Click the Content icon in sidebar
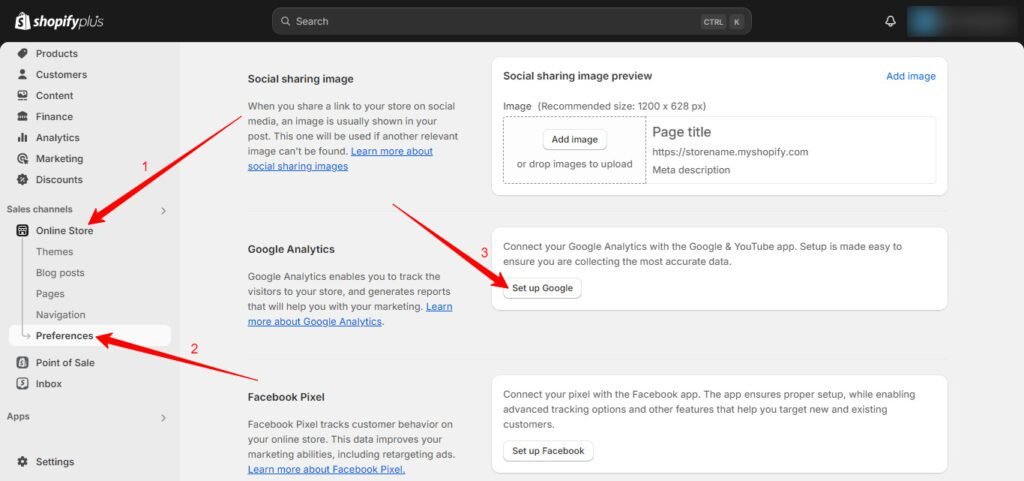 (x=22, y=95)
